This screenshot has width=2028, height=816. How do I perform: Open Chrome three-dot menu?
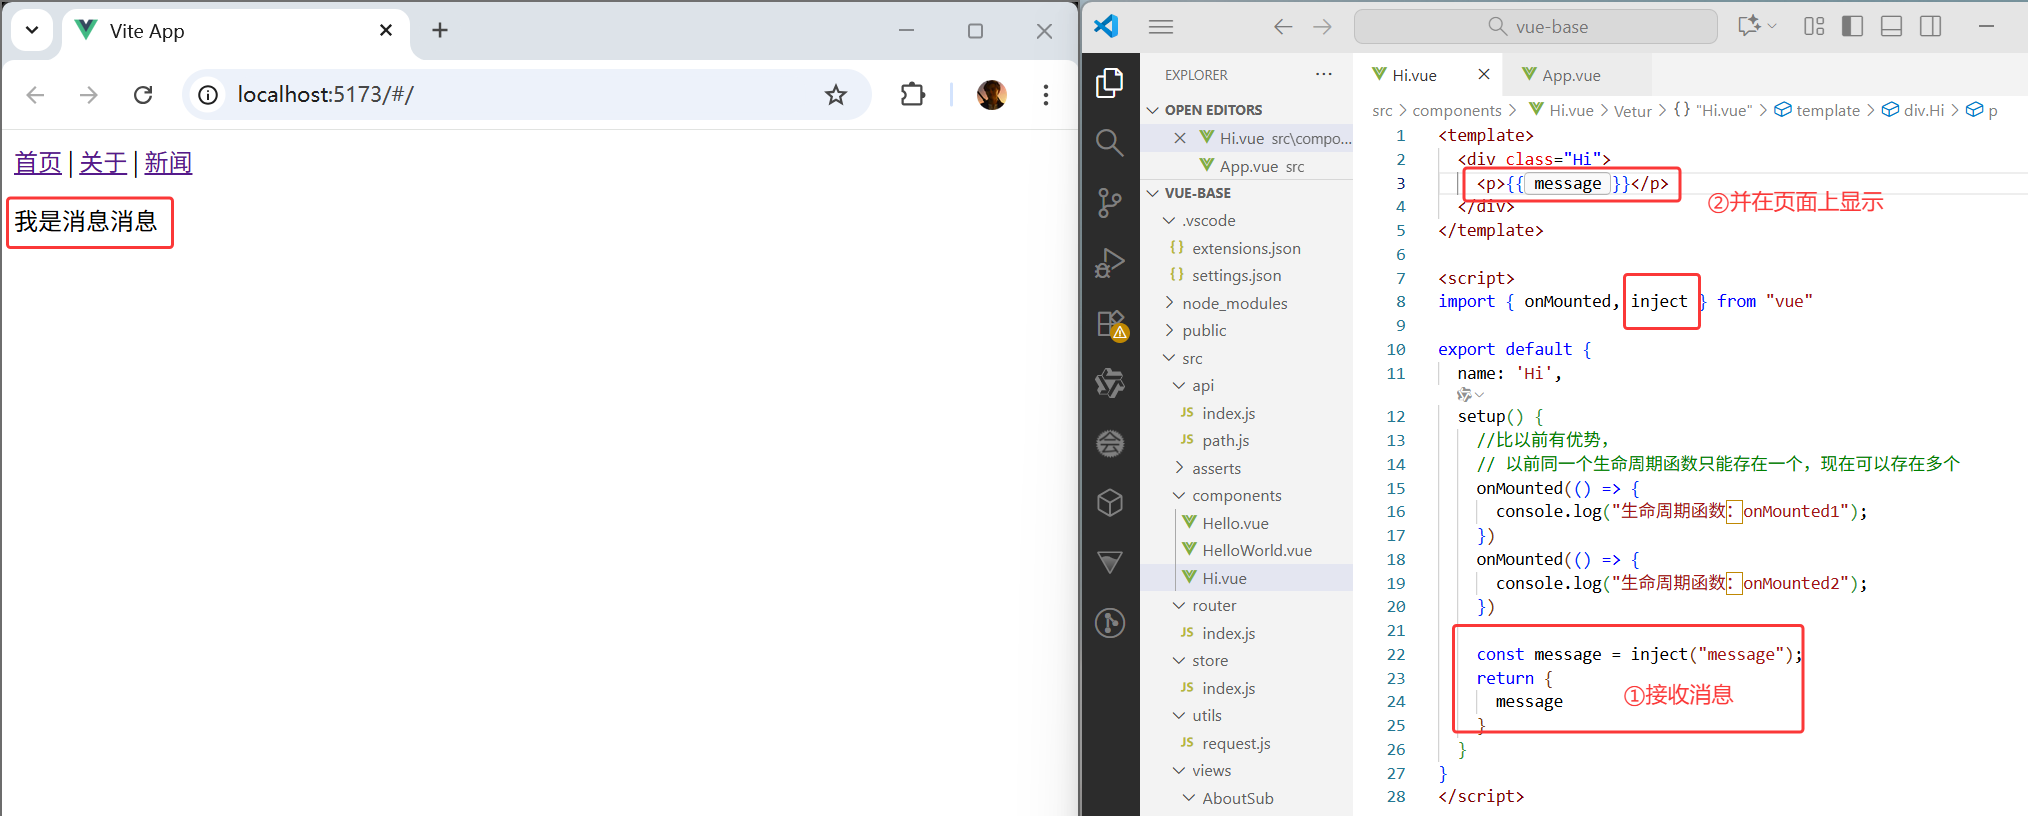[1046, 95]
